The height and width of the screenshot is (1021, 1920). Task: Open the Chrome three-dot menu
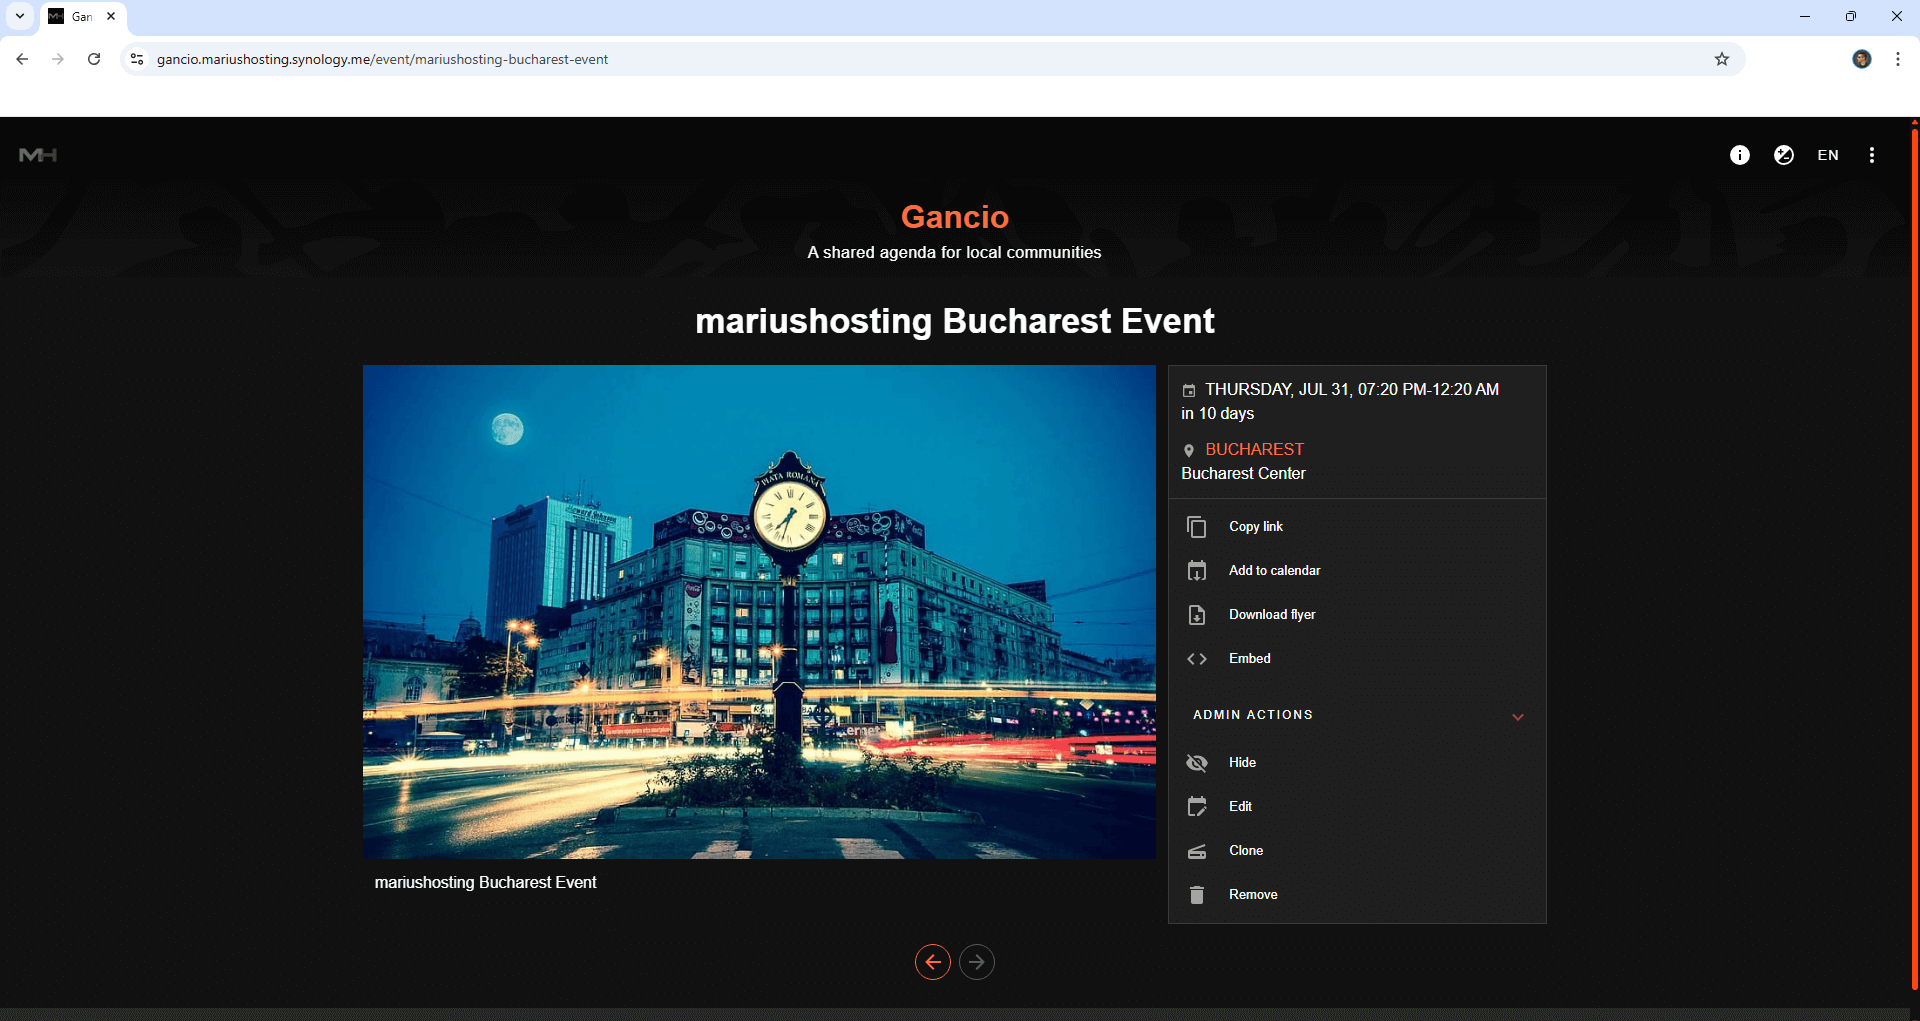click(x=1898, y=59)
